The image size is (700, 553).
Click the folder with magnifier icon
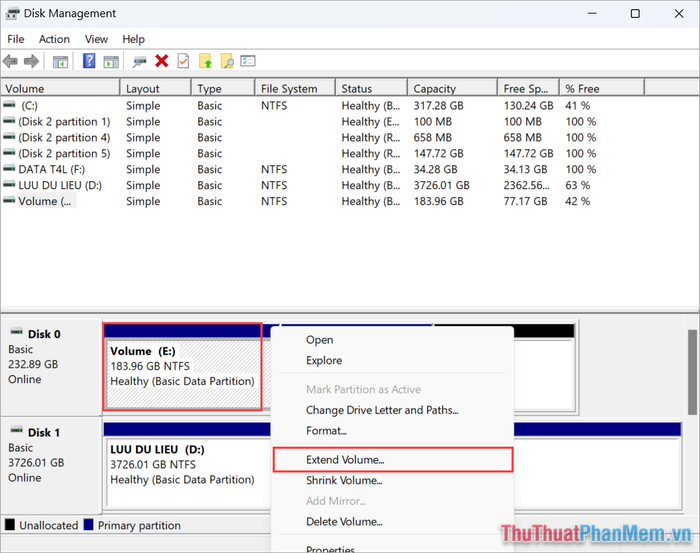227,61
